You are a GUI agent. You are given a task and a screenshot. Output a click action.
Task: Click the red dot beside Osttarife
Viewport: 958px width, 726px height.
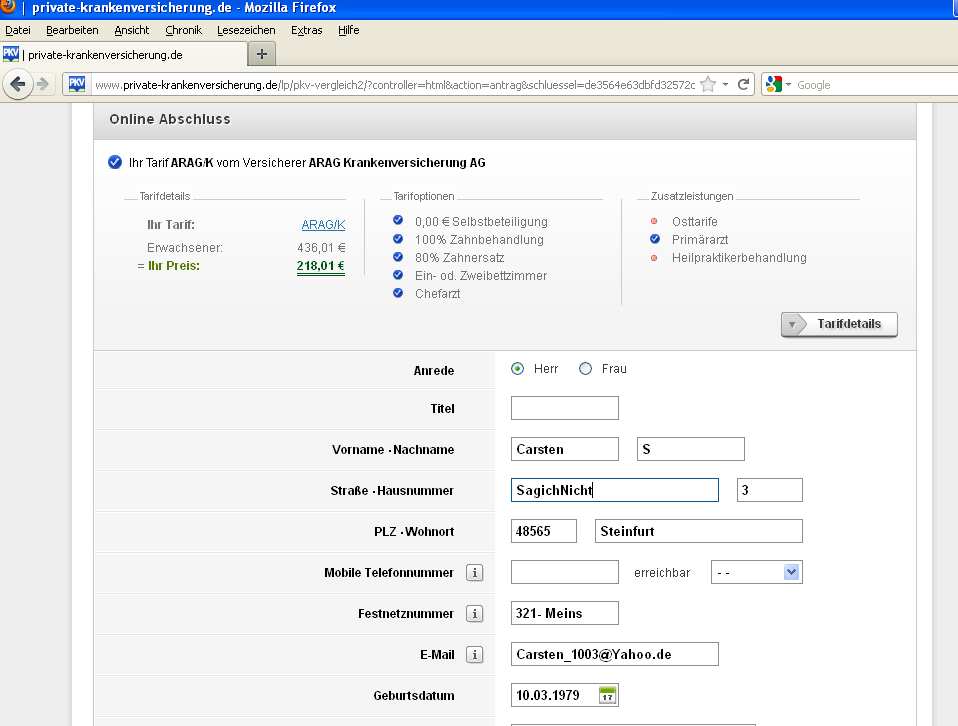pyautogui.click(x=654, y=221)
